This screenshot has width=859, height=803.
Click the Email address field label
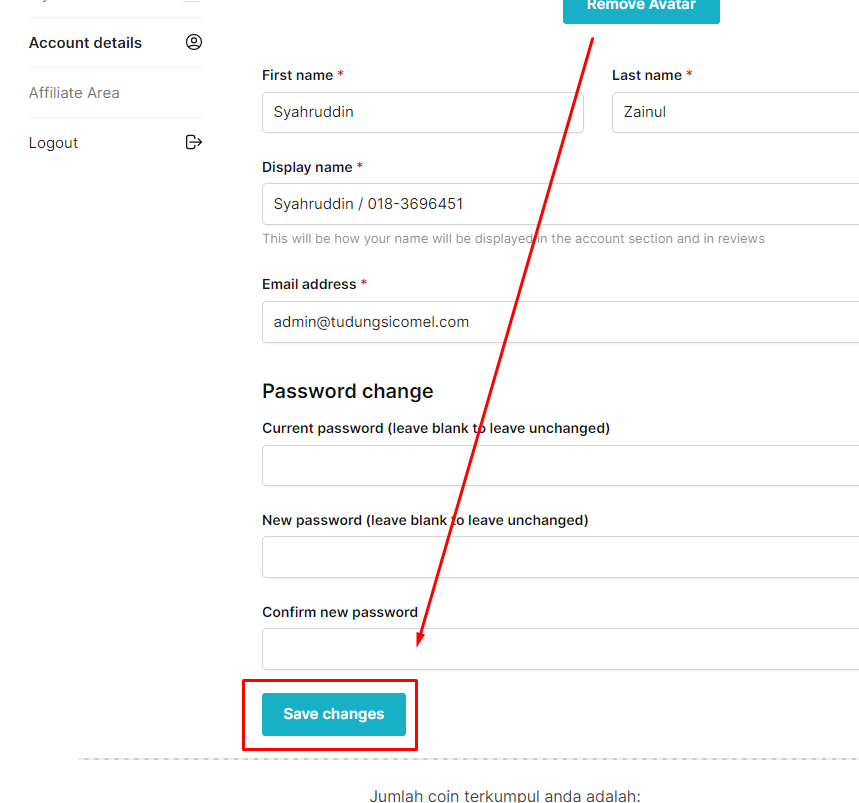click(309, 284)
